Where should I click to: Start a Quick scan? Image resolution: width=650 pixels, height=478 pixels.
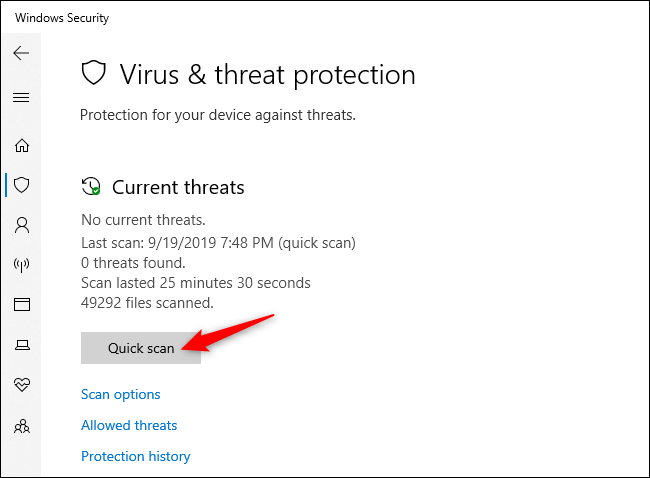(141, 348)
